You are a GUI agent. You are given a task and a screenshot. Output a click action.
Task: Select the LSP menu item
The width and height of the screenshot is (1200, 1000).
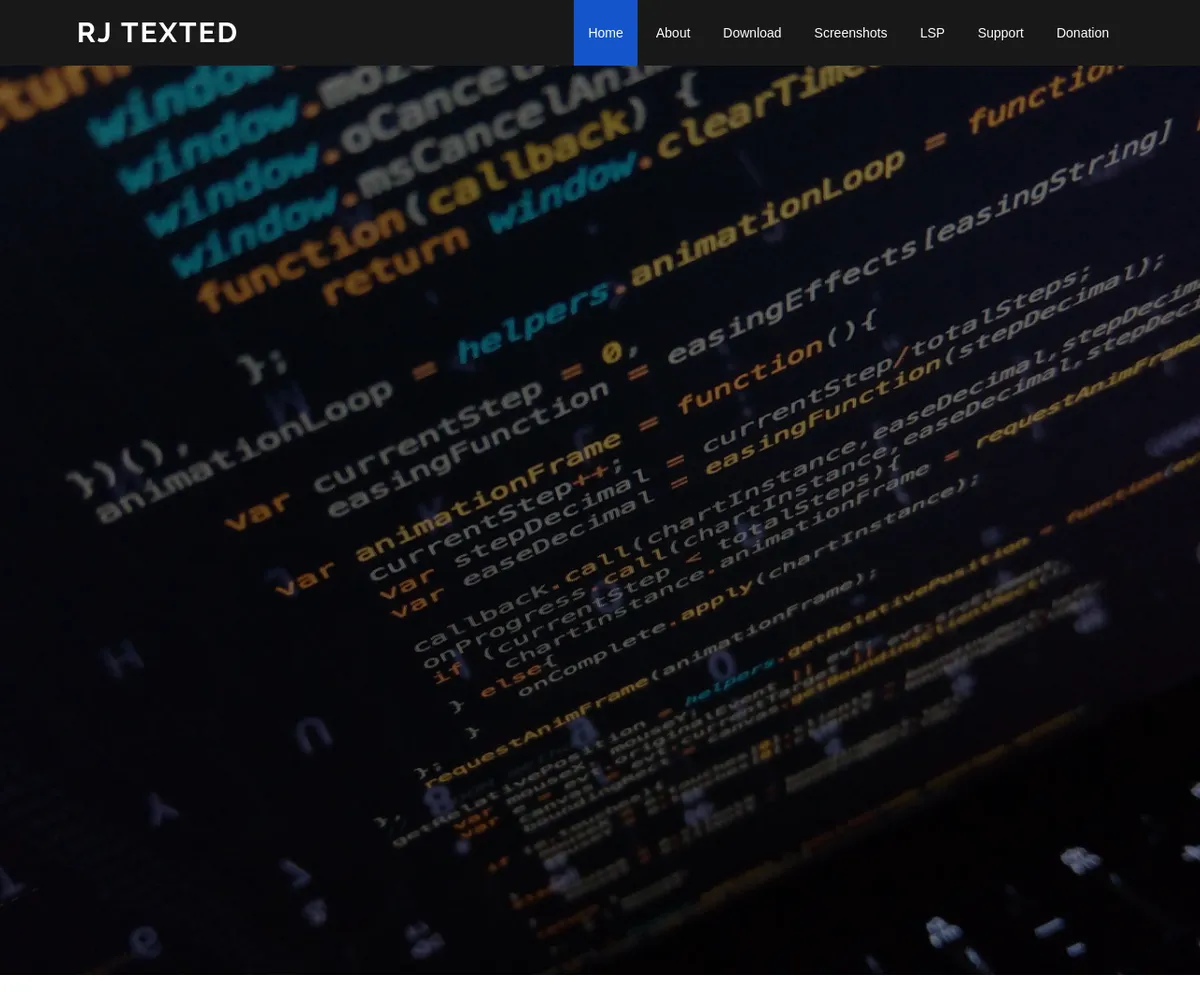coord(932,33)
